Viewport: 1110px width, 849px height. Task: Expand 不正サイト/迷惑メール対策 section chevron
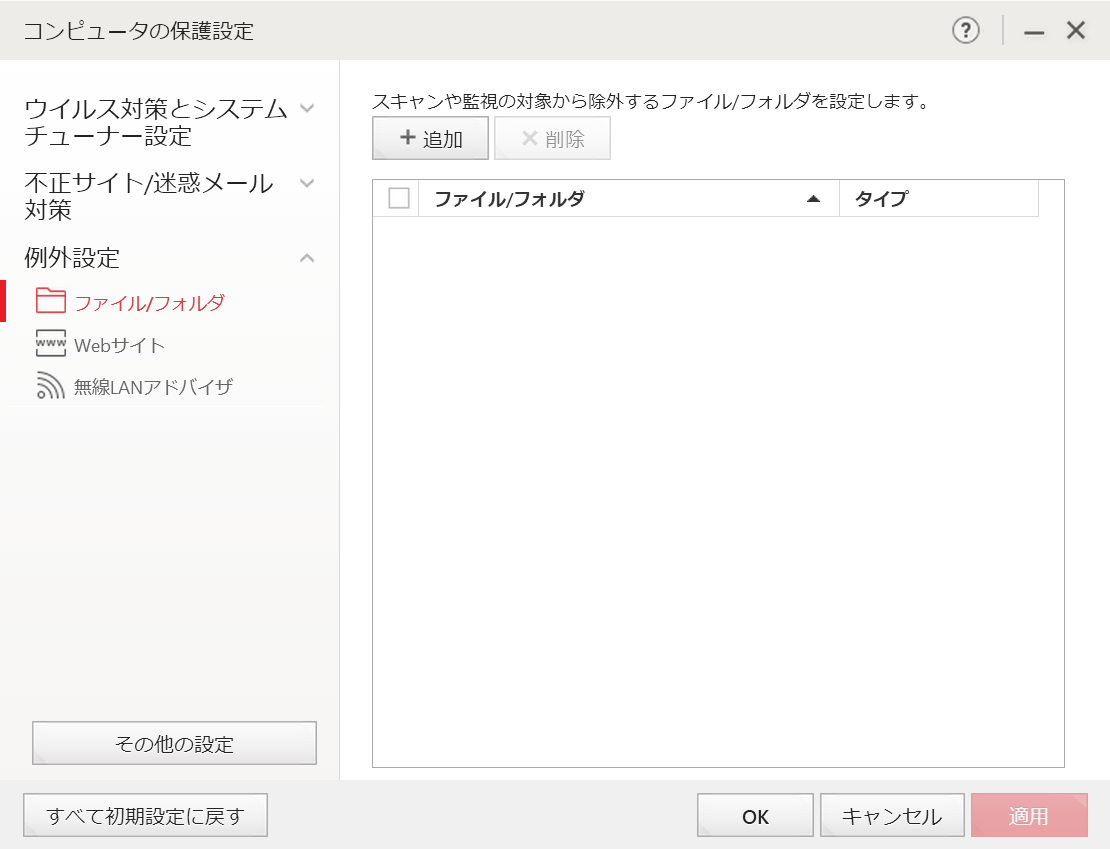point(308,183)
